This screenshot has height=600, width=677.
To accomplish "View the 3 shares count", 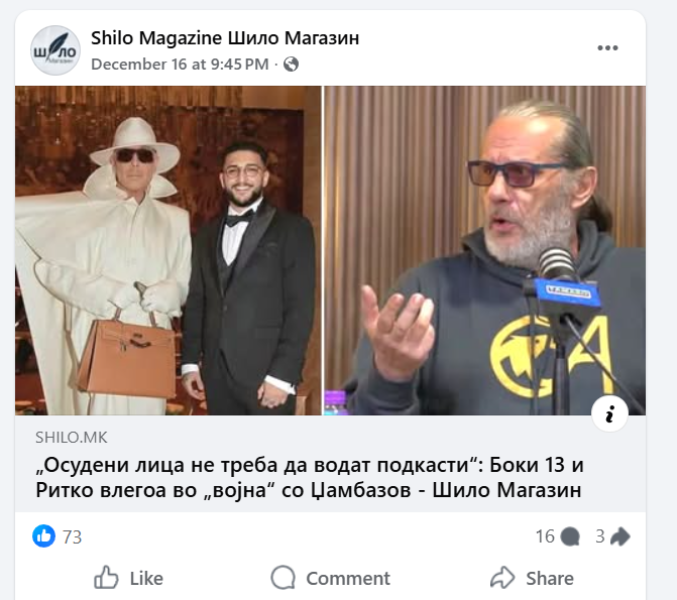I will [600, 537].
